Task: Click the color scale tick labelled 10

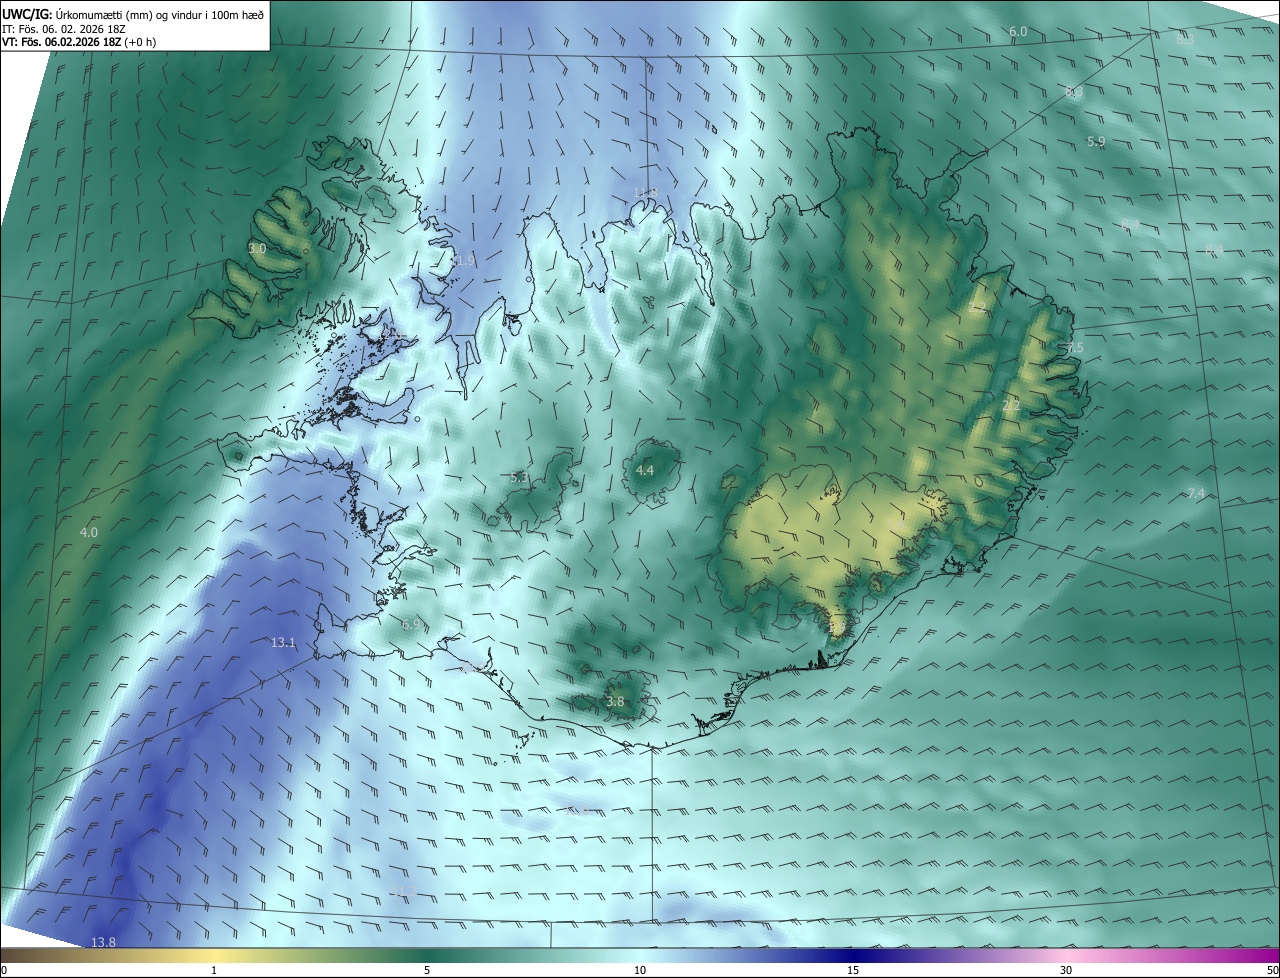Action: click(x=640, y=970)
